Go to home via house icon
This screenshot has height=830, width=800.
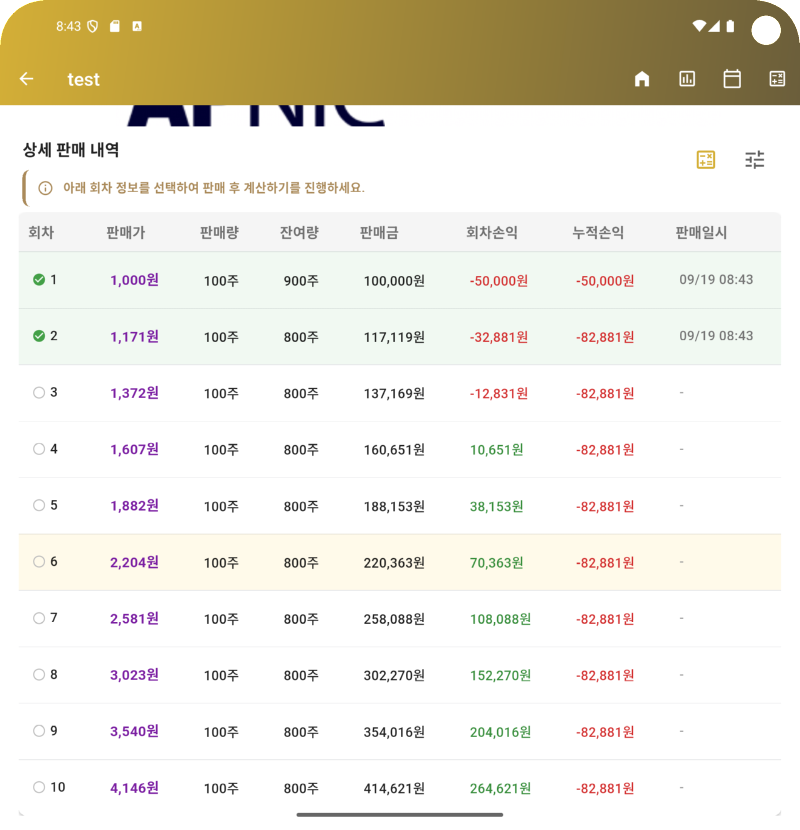tap(642, 79)
